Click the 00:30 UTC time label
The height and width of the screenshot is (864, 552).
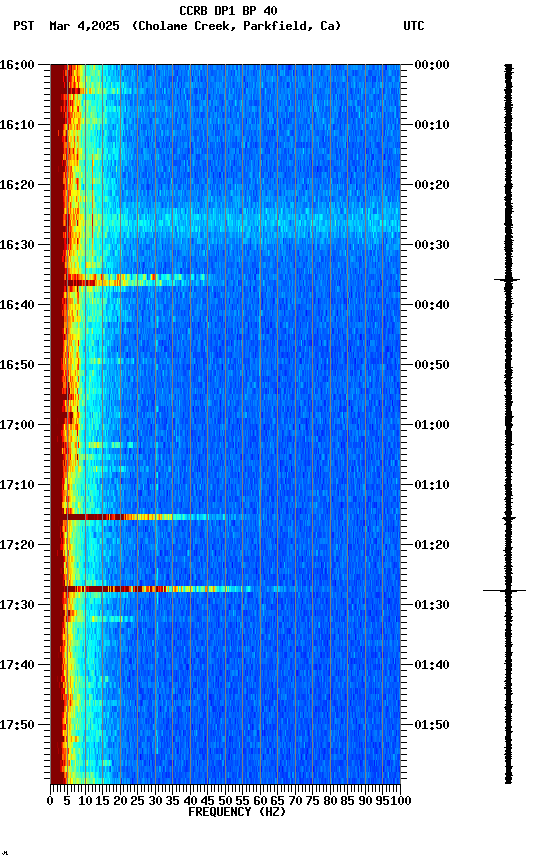[x=432, y=245]
